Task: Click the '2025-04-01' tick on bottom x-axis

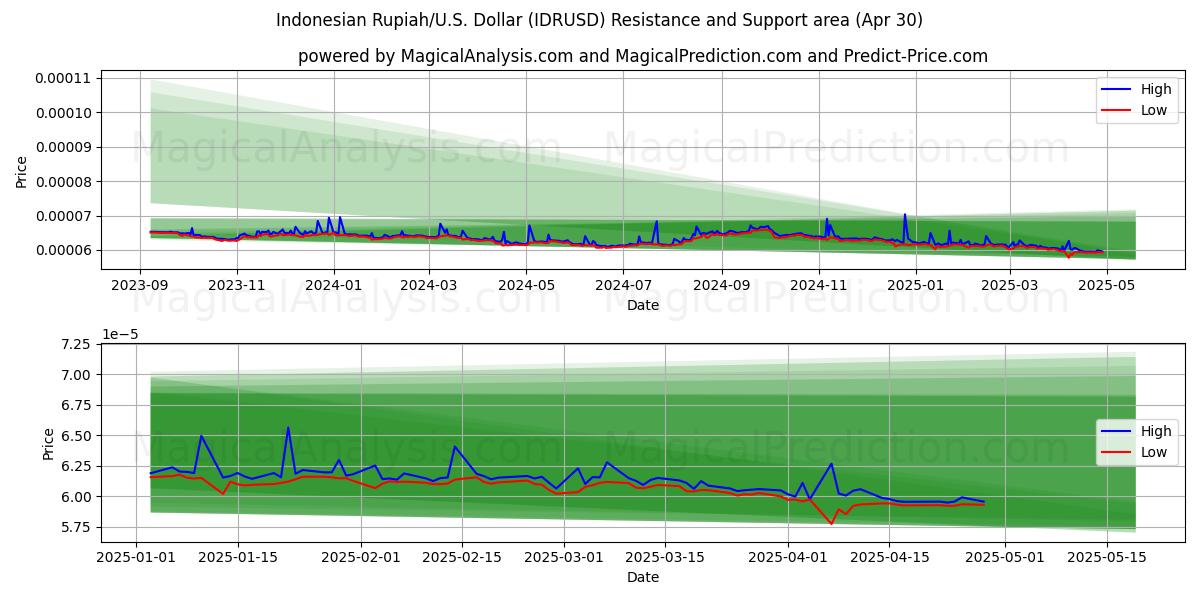Action: click(x=788, y=557)
